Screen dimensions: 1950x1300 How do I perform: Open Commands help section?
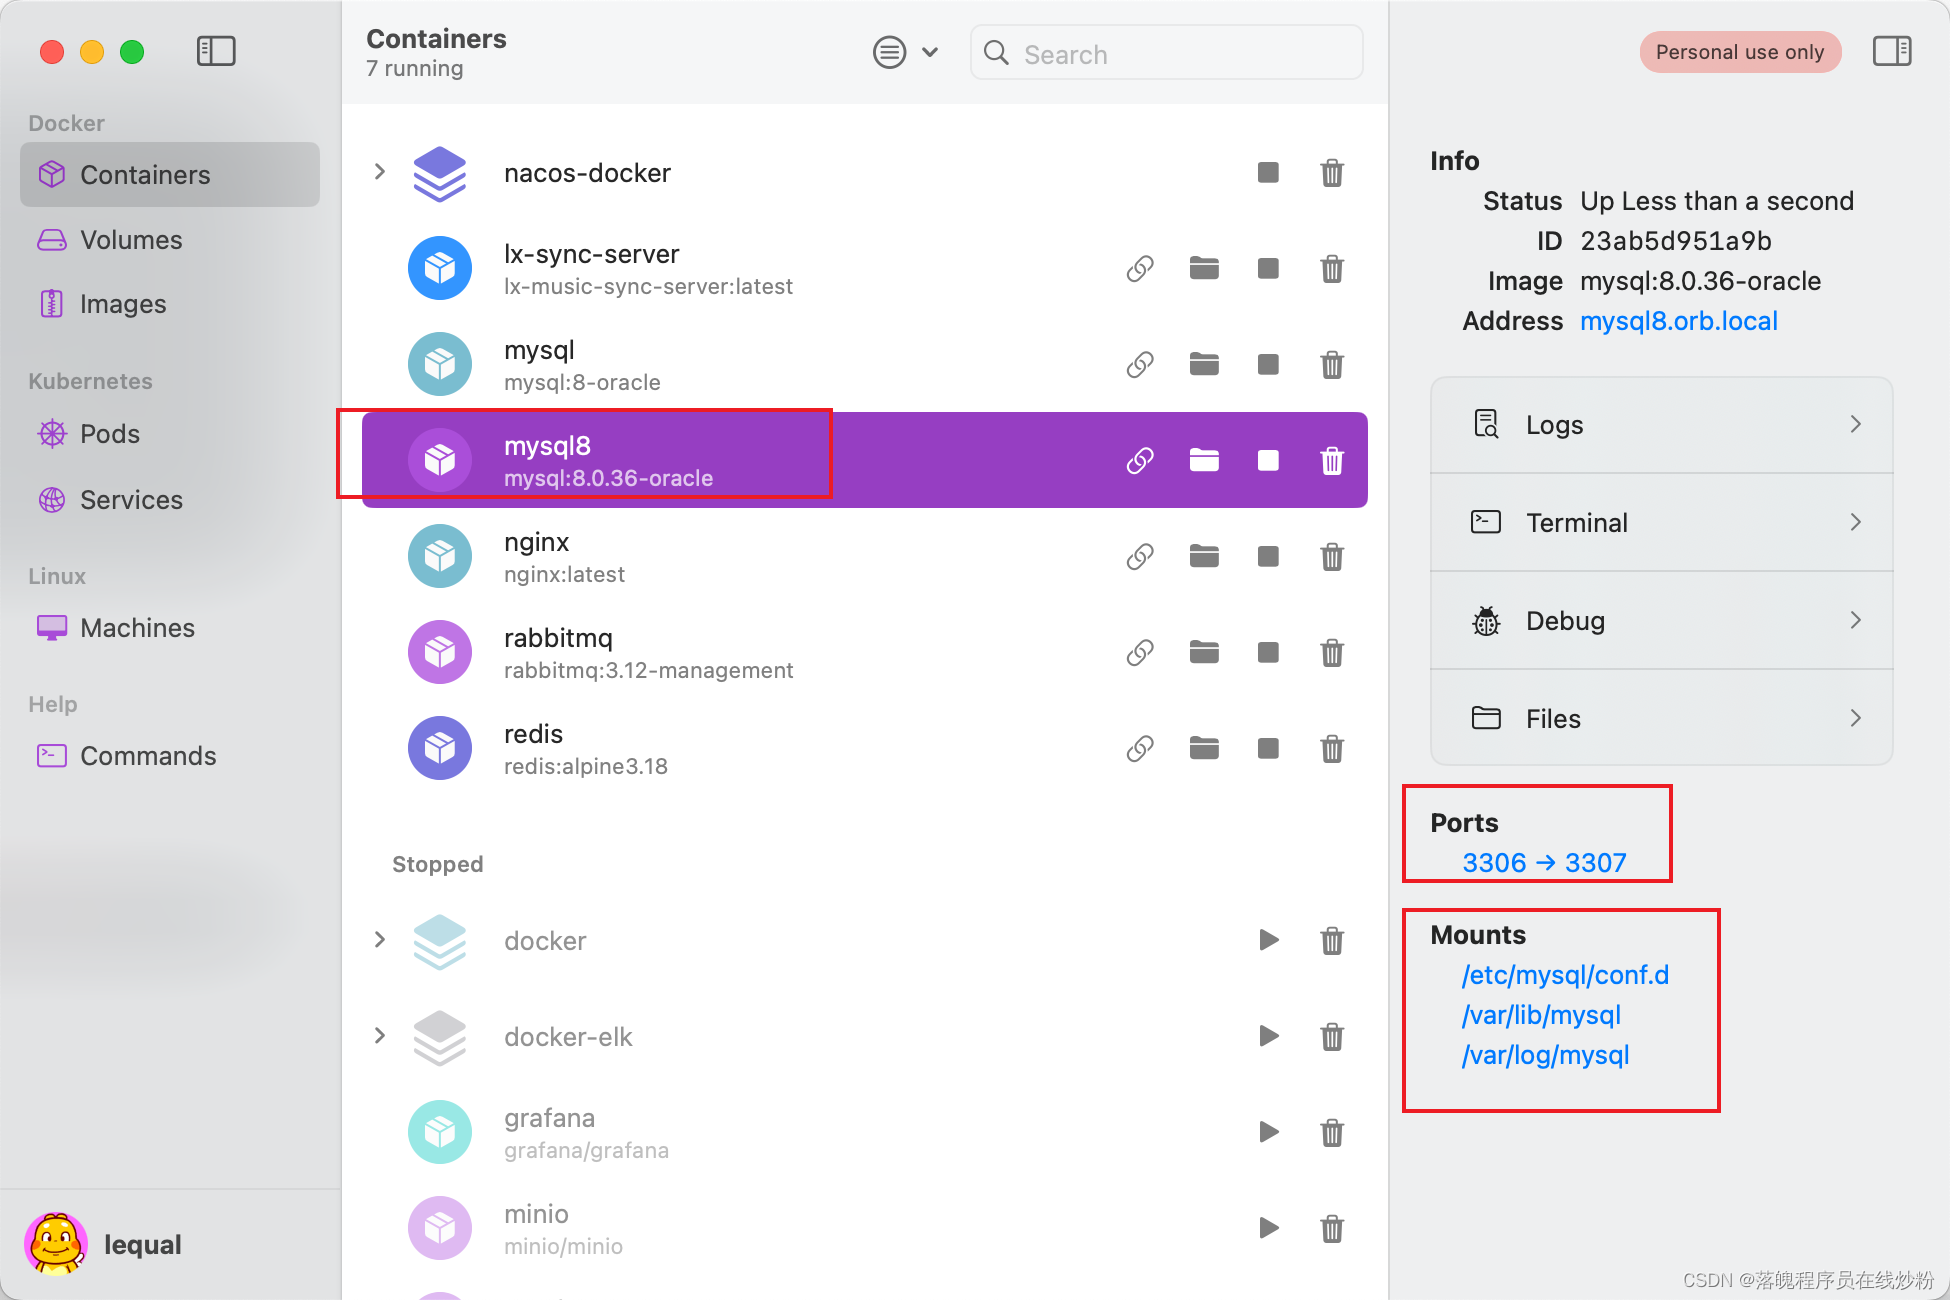170,756
